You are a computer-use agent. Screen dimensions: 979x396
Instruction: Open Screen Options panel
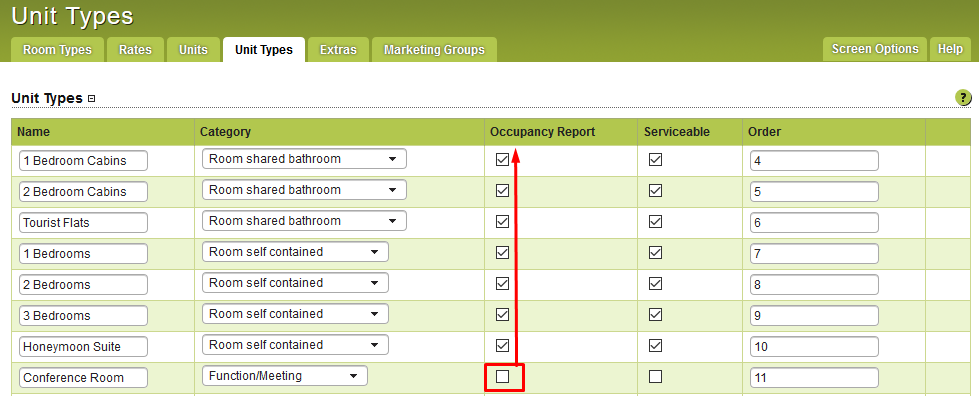coord(875,49)
